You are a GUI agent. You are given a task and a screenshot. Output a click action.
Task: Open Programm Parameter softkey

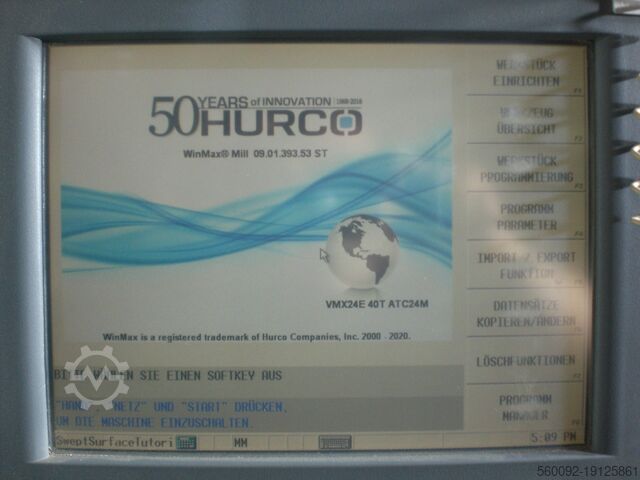[526, 216]
